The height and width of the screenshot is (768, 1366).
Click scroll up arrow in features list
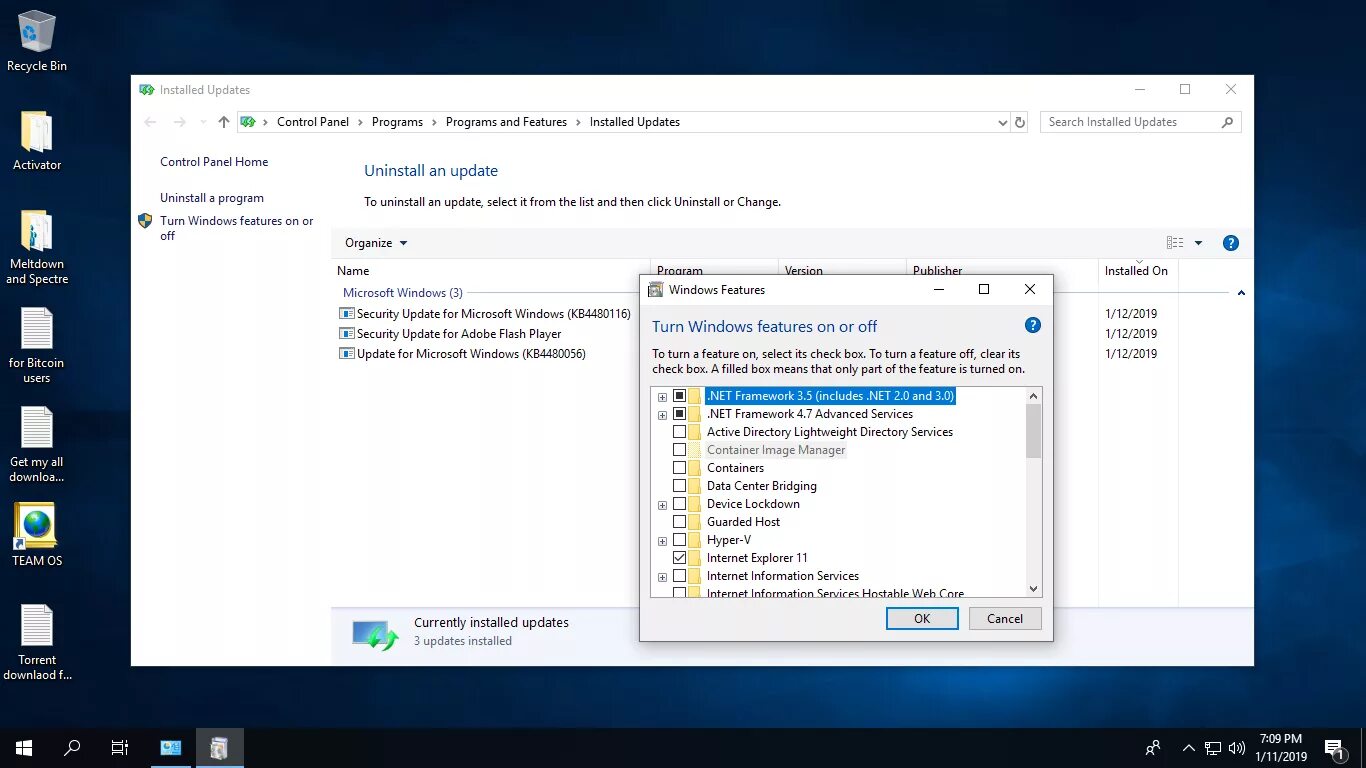pyautogui.click(x=1034, y=396)
